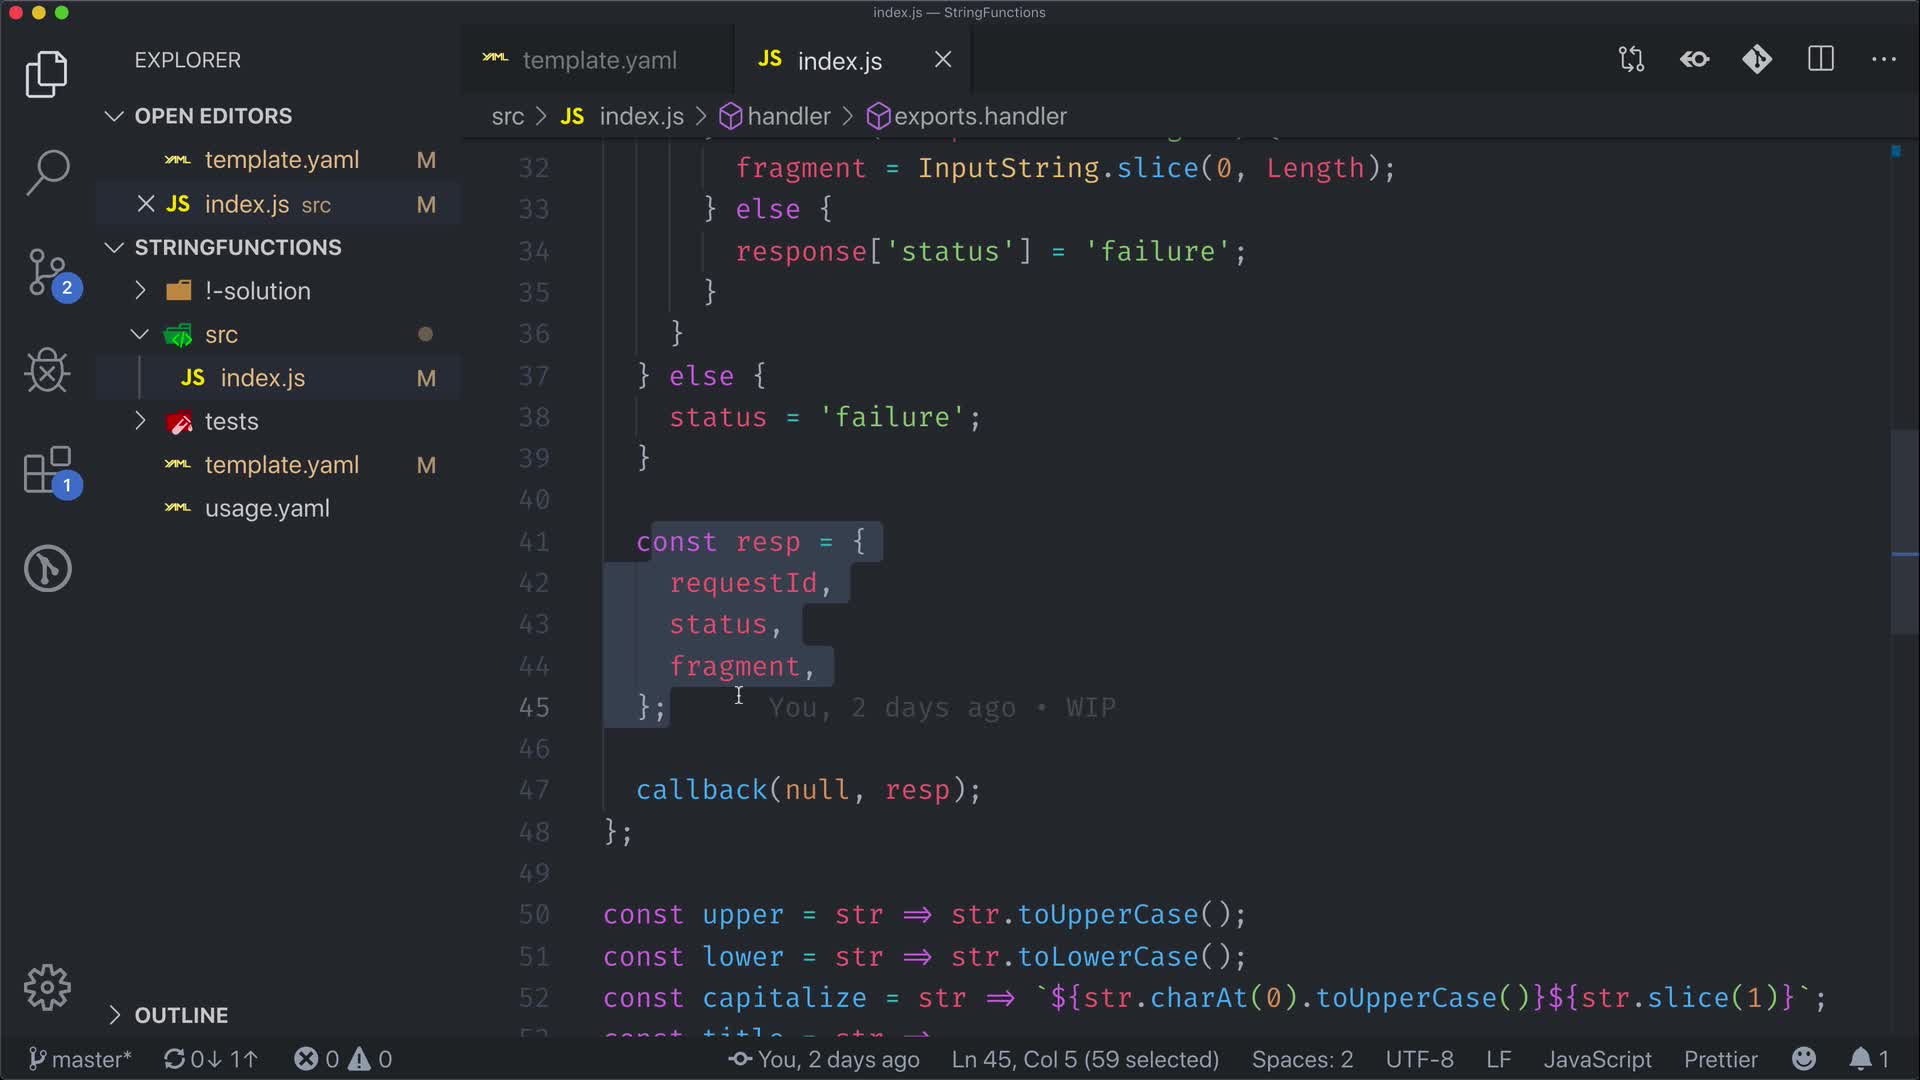The width and height of the screenshot is (1920, 1080).
Task: Open the Manage gear icon
Action: pos(47,988)
